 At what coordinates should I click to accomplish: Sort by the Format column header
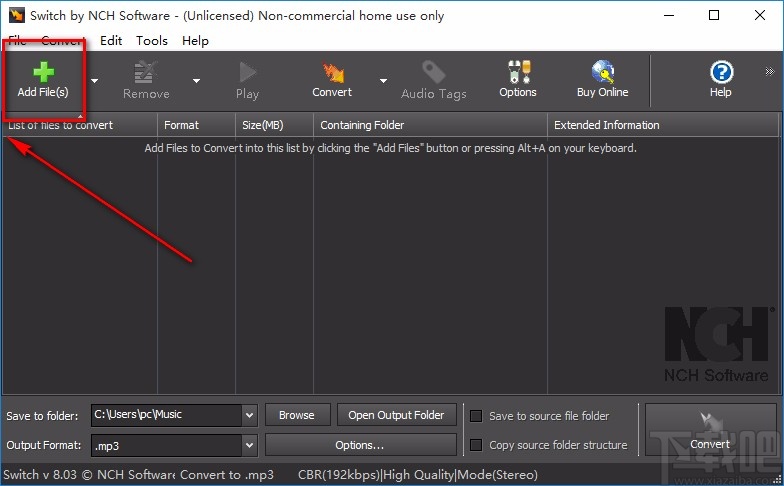pos(196,125)
